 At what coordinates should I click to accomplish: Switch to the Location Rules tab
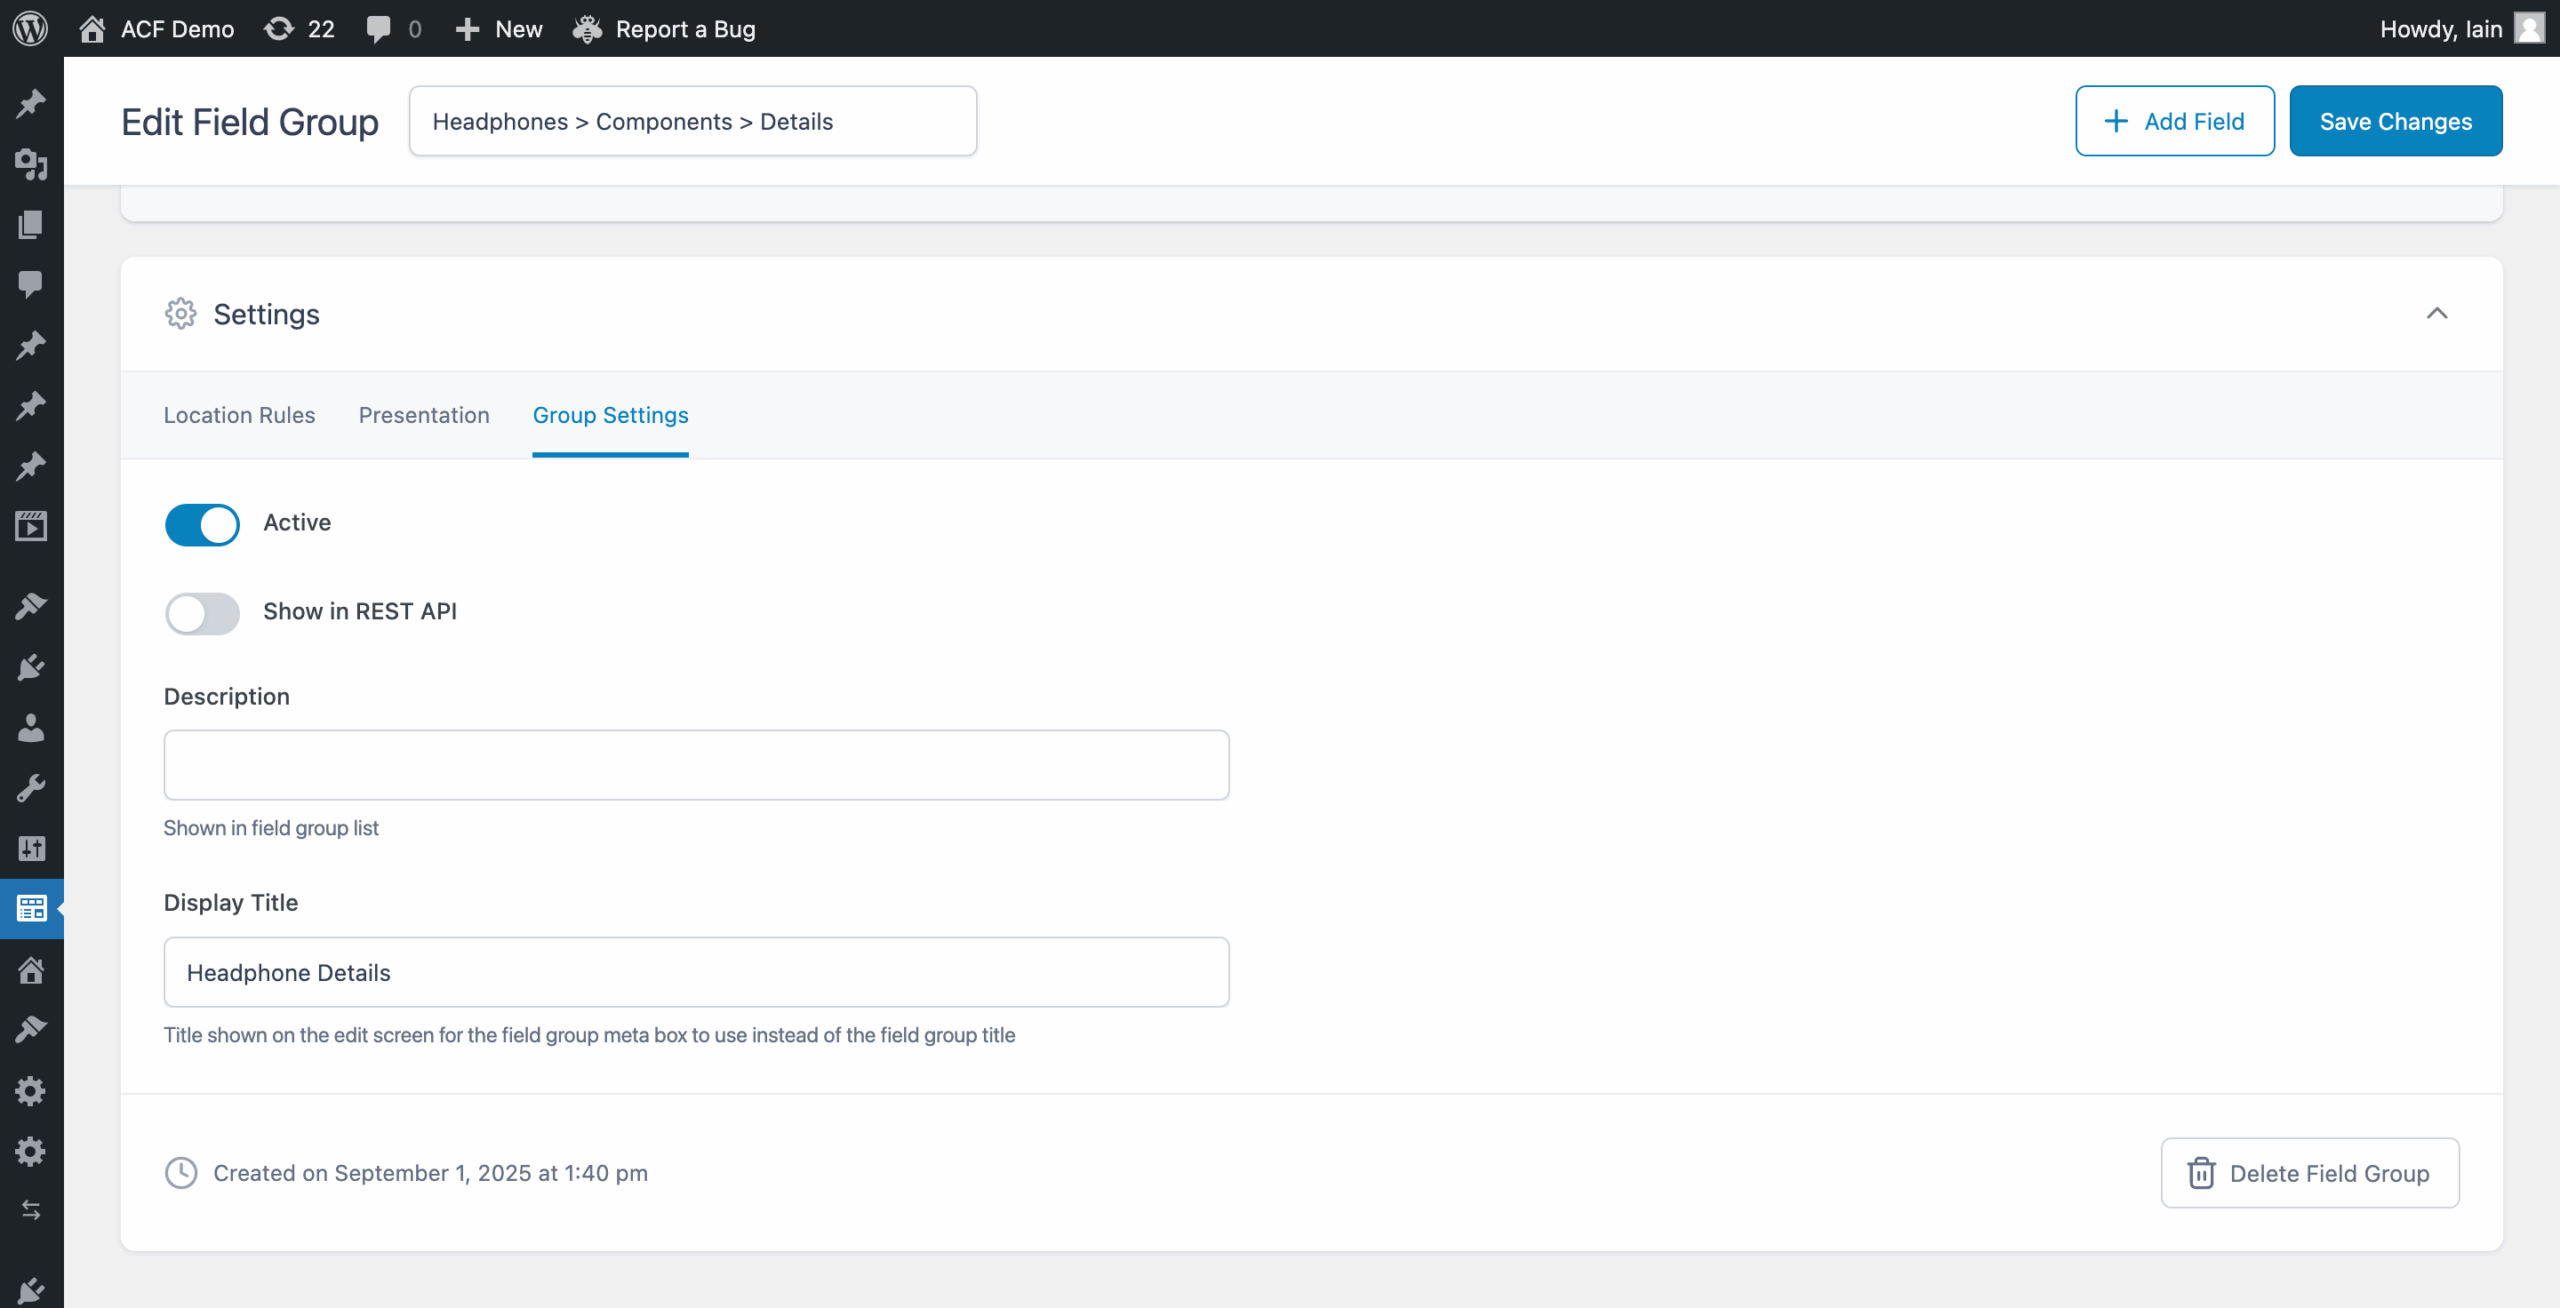coord(239,415)
